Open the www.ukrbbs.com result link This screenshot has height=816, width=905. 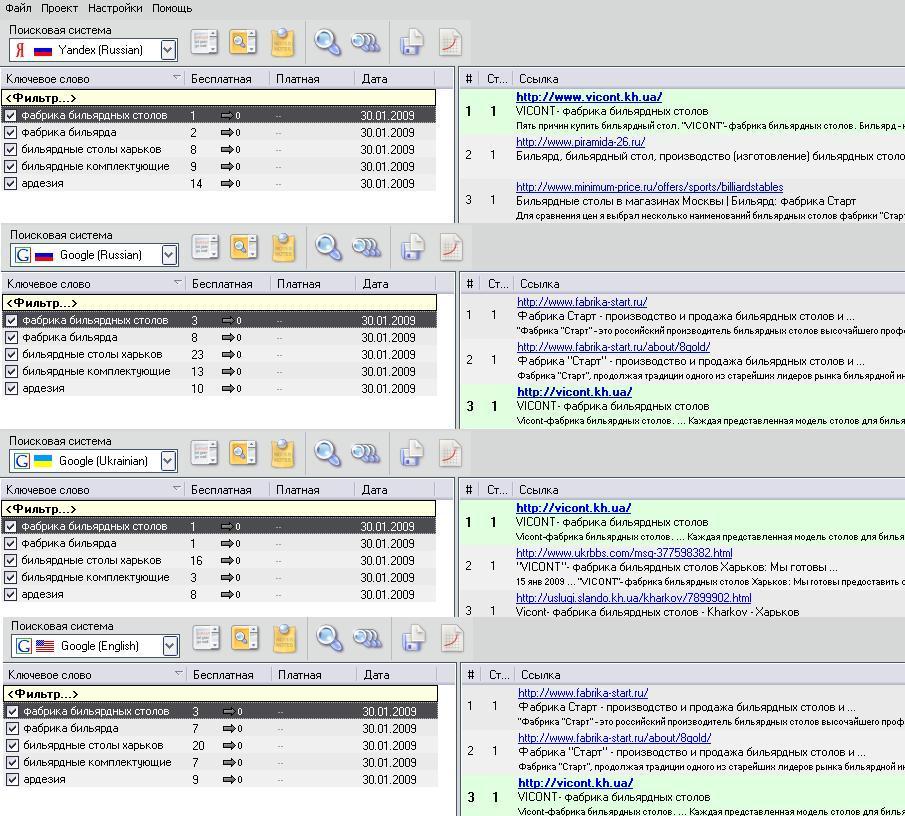pos(623,553)
